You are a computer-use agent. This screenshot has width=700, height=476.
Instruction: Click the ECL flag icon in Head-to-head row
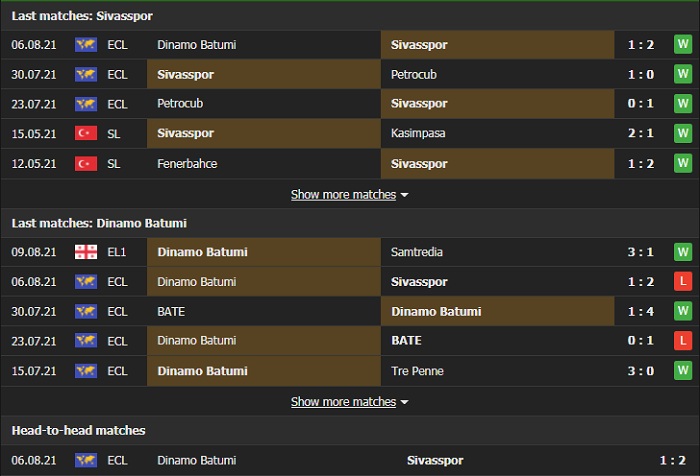pyautogui.click(x=86, y=460)
